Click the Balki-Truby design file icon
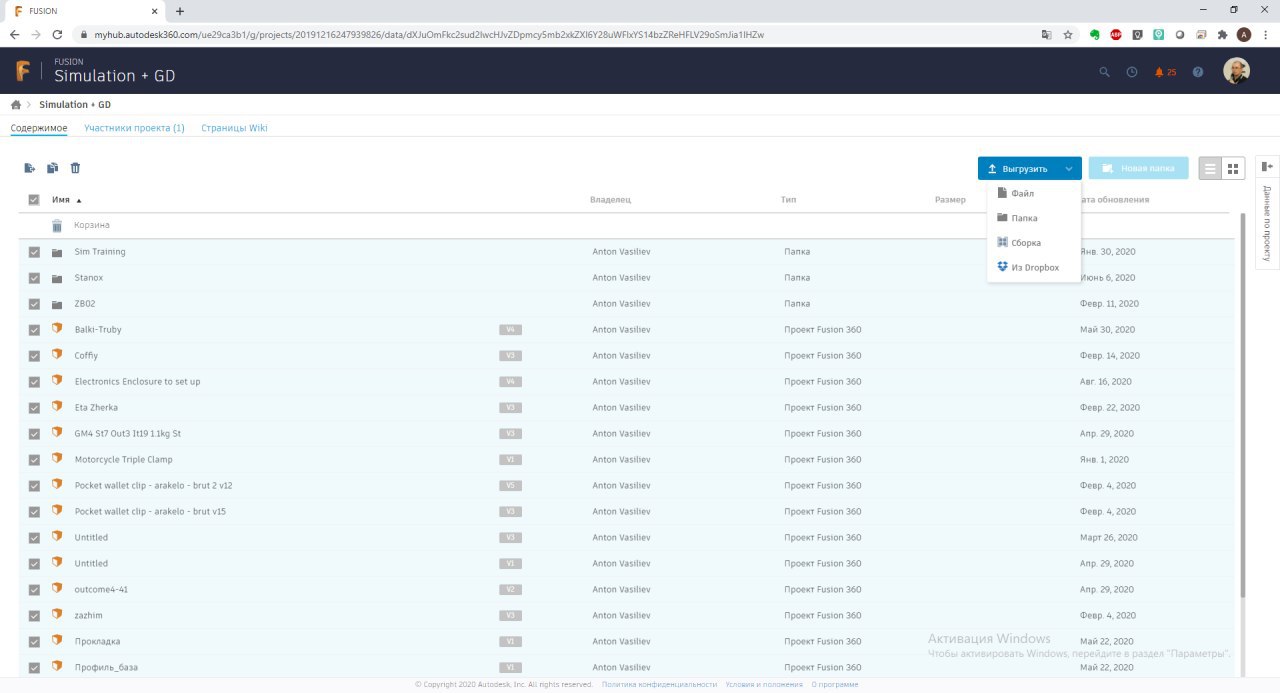 [x=57, y=329]
